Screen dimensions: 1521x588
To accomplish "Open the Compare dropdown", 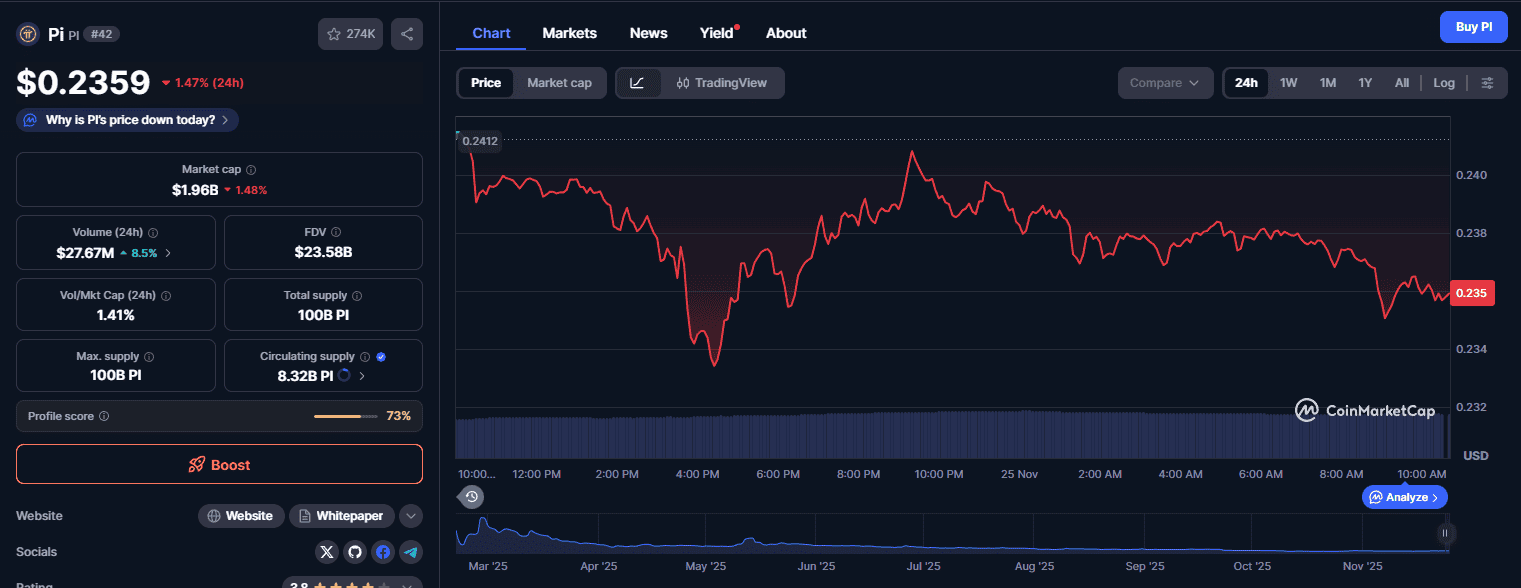I will coord(1164,83).
